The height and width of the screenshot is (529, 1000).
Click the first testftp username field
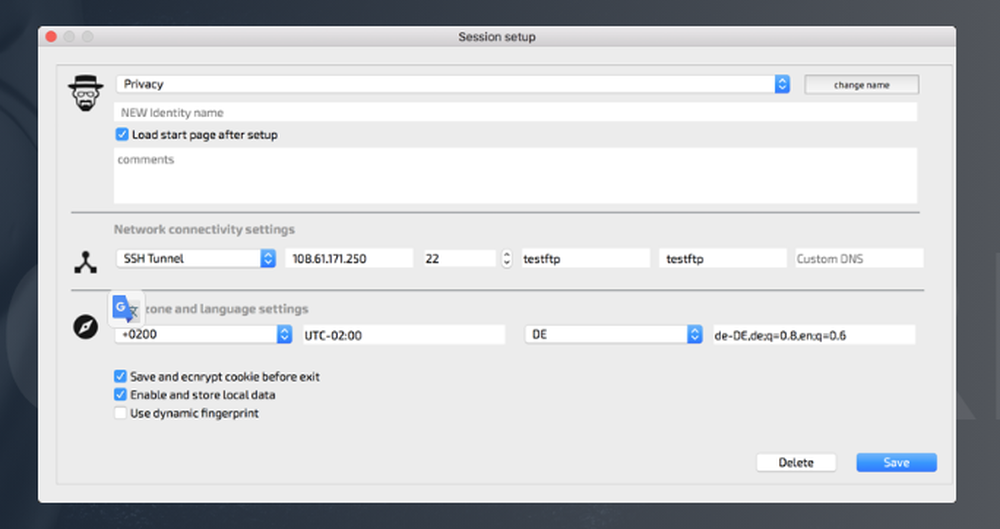585,258
